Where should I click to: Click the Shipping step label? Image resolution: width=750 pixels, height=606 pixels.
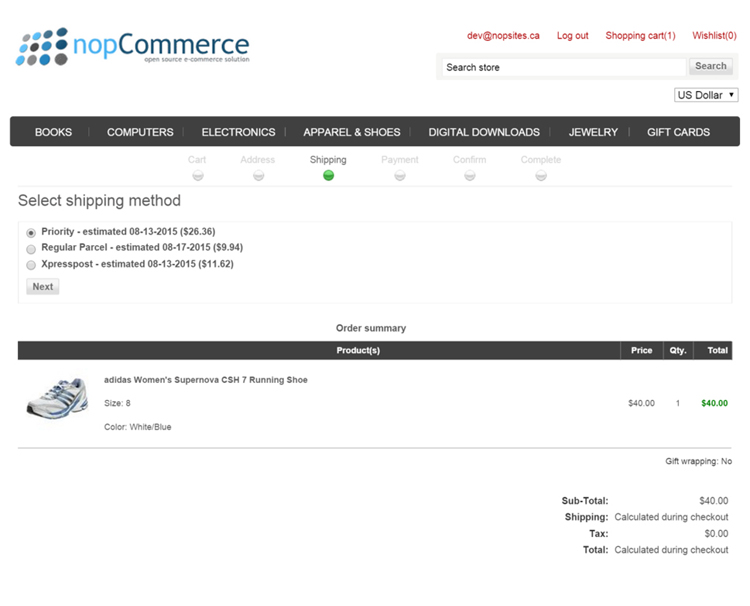[x=328, y=160]
